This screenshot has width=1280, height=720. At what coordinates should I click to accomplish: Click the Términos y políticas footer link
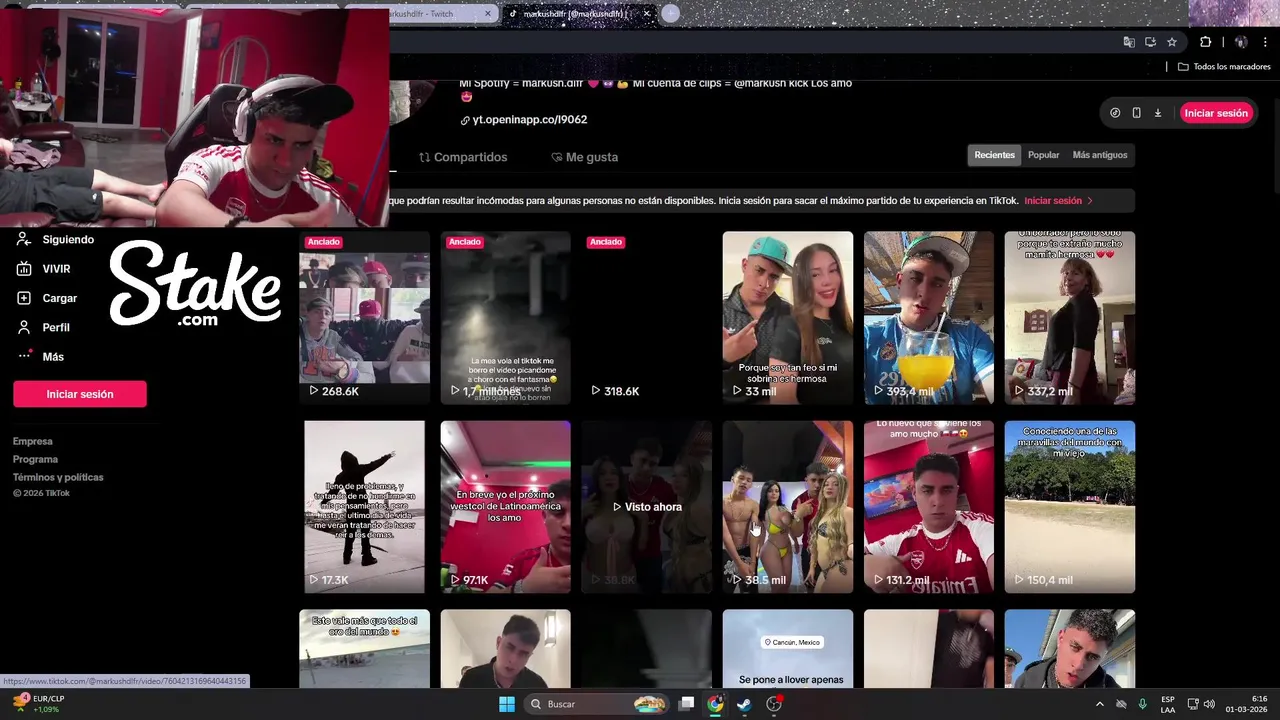tap(58, 477)
